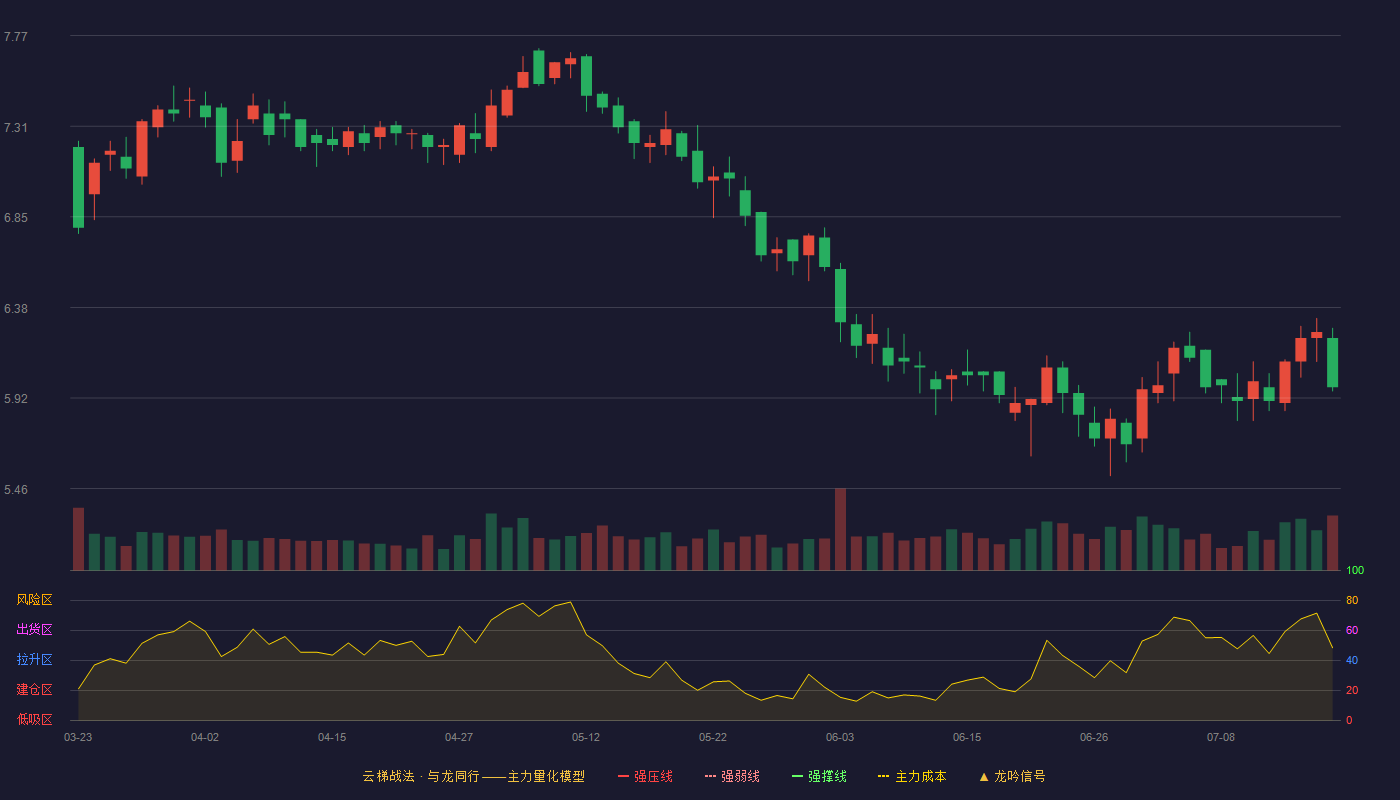The width and height of the screenshot is (1400, 800).
Task: Select the 拉升区 zone label
Action: (34, 660)
